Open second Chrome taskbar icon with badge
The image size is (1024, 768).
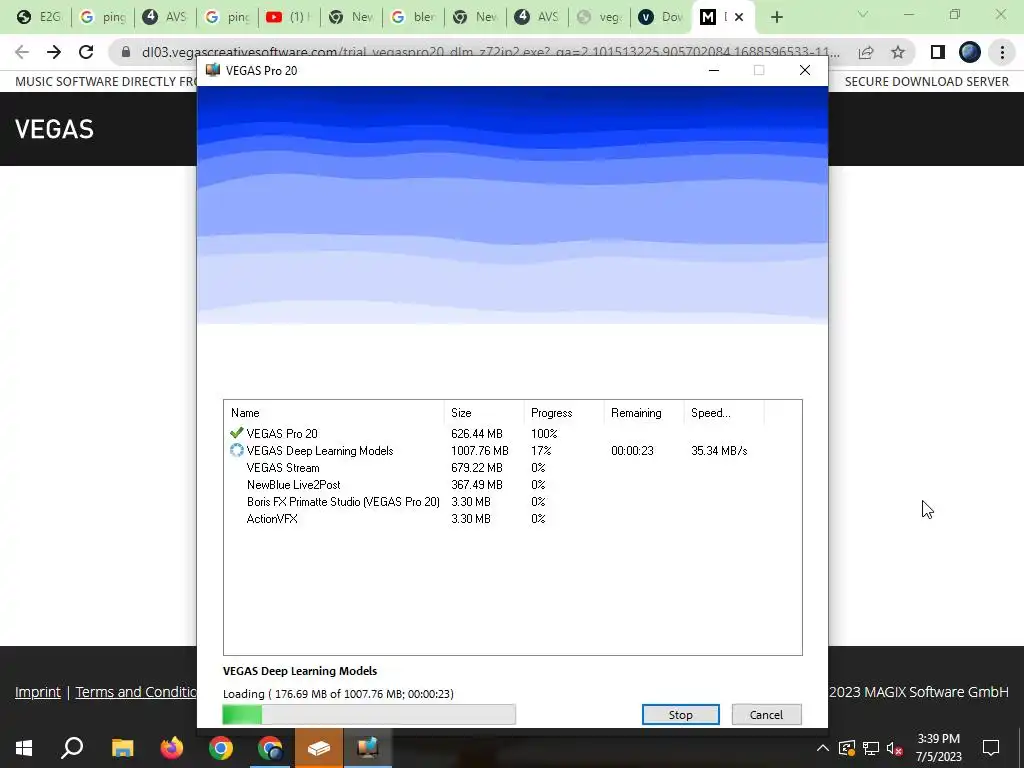270,748
